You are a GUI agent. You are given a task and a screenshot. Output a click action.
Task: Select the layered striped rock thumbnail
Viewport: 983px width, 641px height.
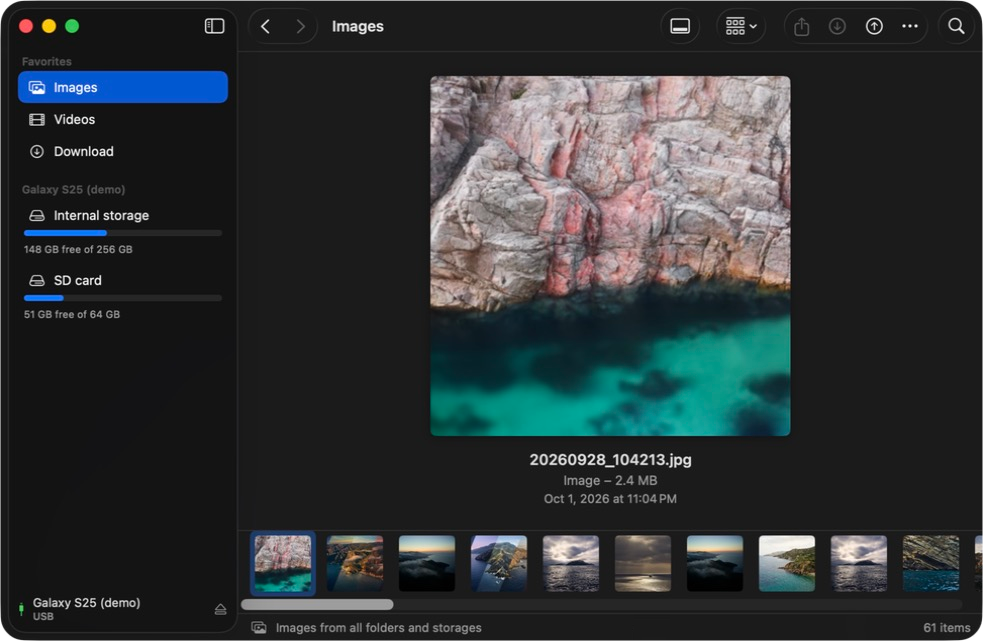[x=931, y=563]
